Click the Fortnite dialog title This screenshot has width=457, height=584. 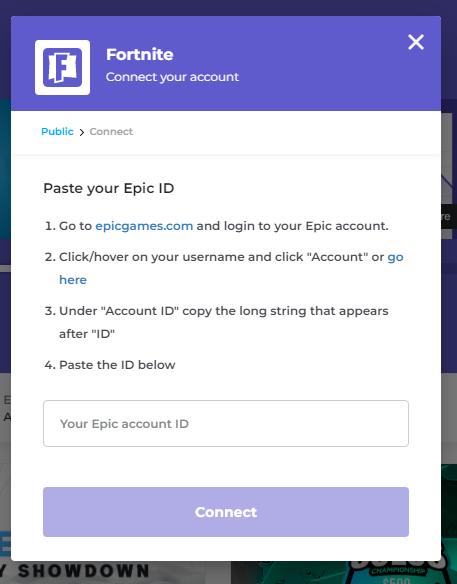pos(140,54)
